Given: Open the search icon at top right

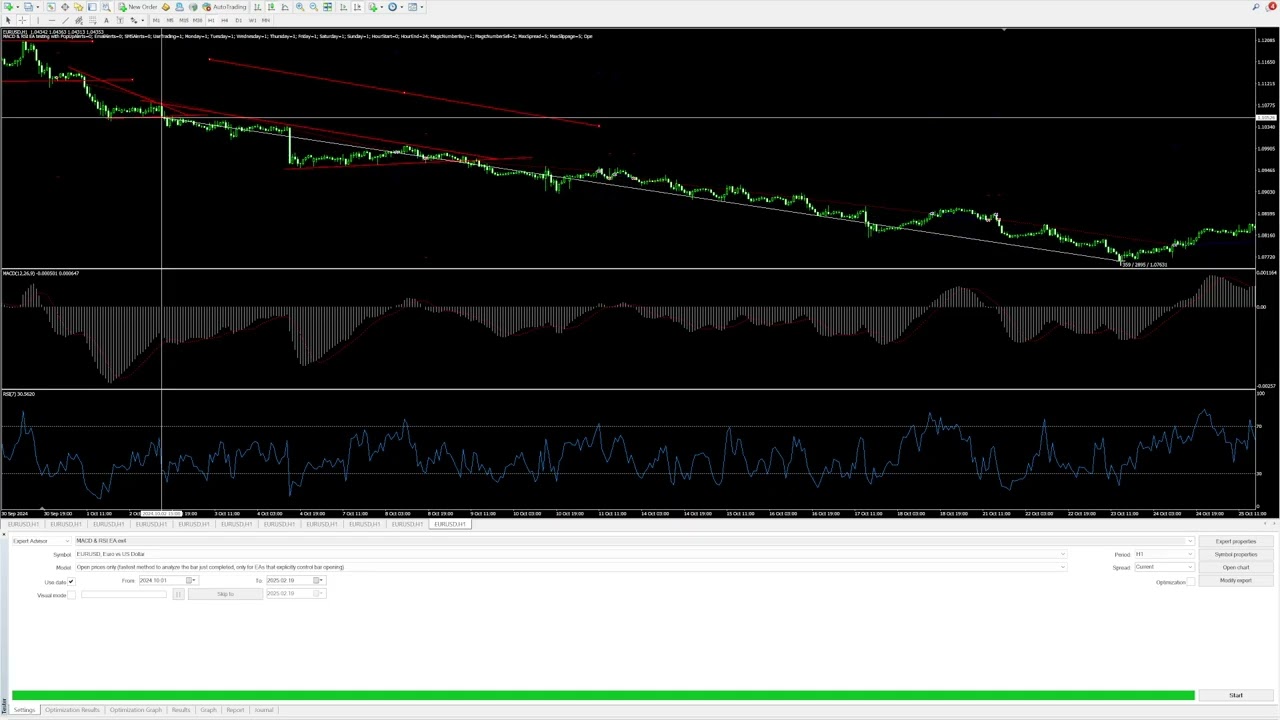Looking at the screenshot, I should [x=1256, y=7].
